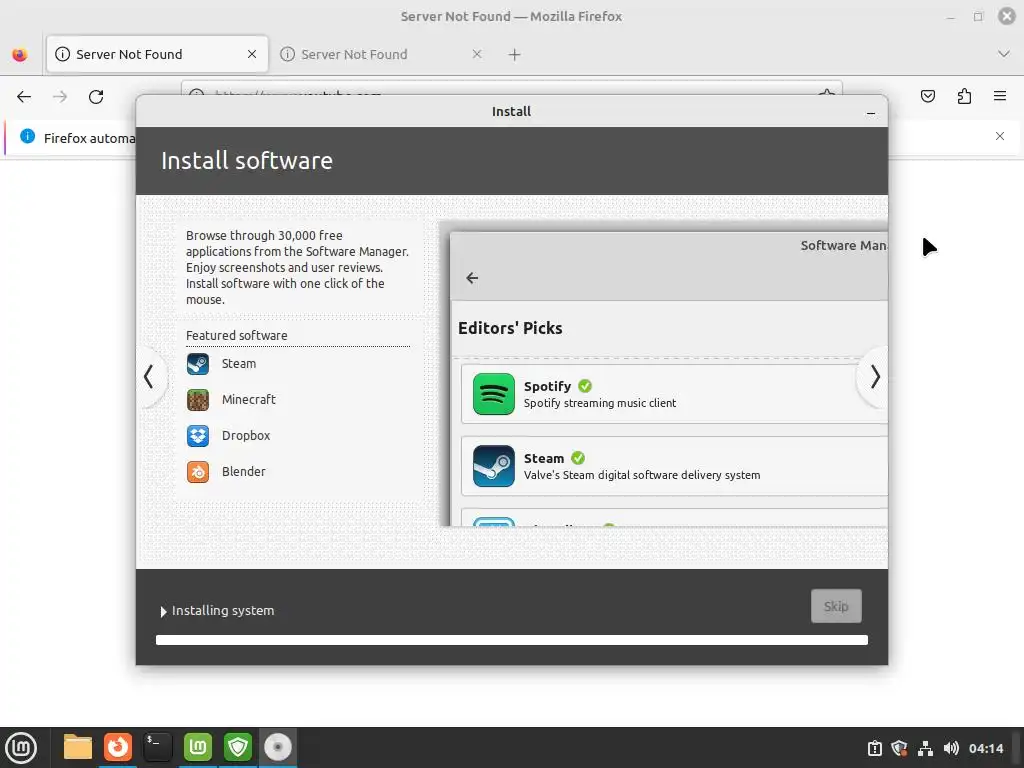Image resolution: width=1024 pixels, height=768 pixels.
Task: Click the clipboard tray icon
Action: click(x=874, y=748)
